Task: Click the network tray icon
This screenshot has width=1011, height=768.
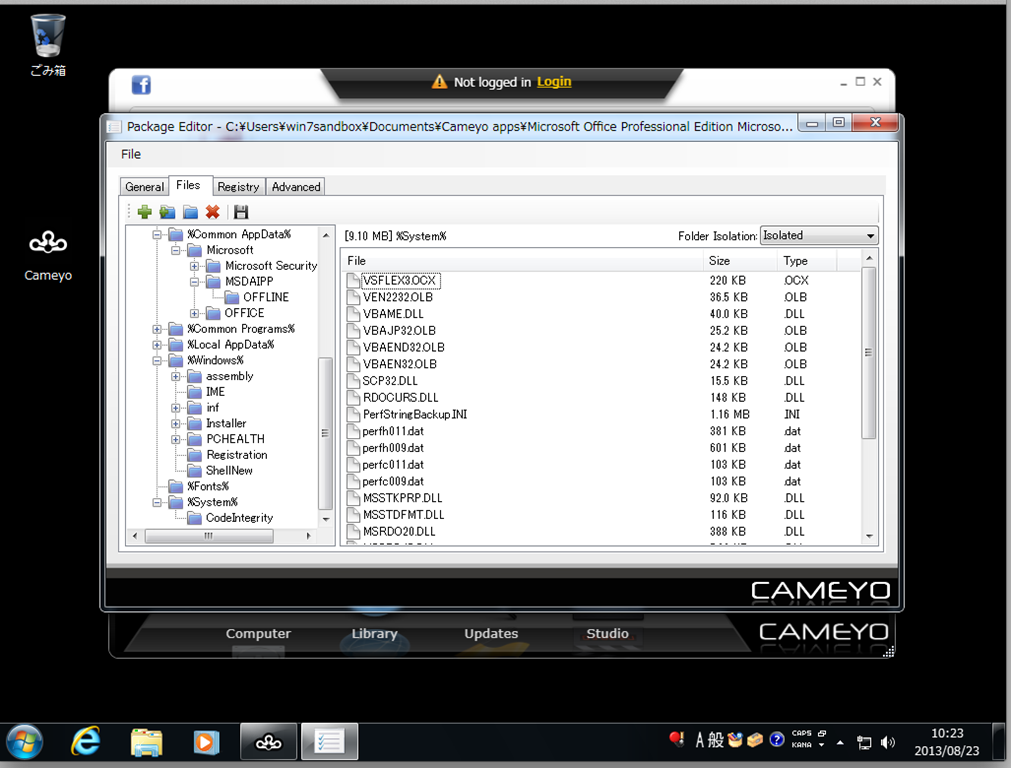Action: (x=864, y=743)
